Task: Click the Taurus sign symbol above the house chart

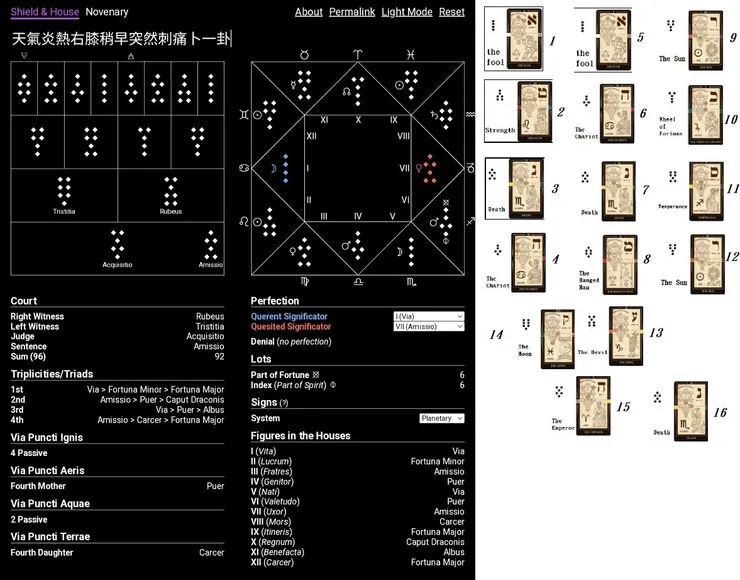Action: 304,55
